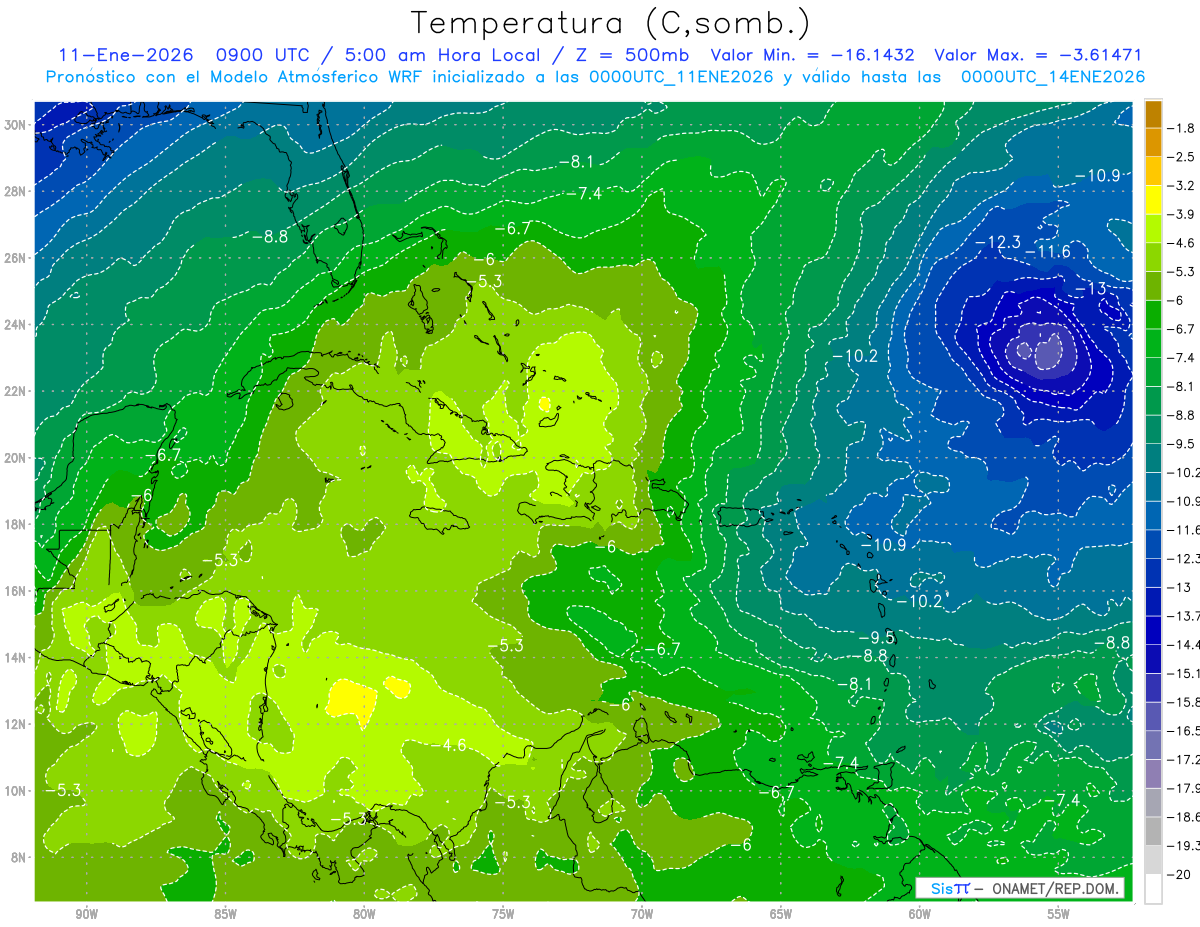Click the "70W" longitude axis label
Screen dimensions: 1200x927
[x=642, y=914]
